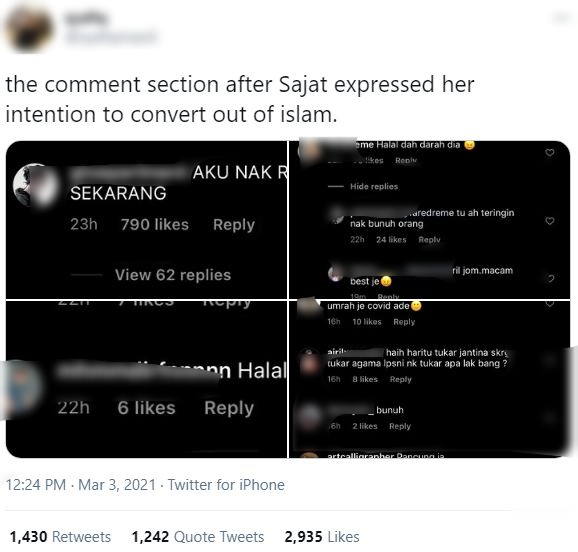Image resolution: width=578 pixels, height=552 pixels.
Task: Like the 'Halal dah darah dia' comment
Action: [550, 152]
